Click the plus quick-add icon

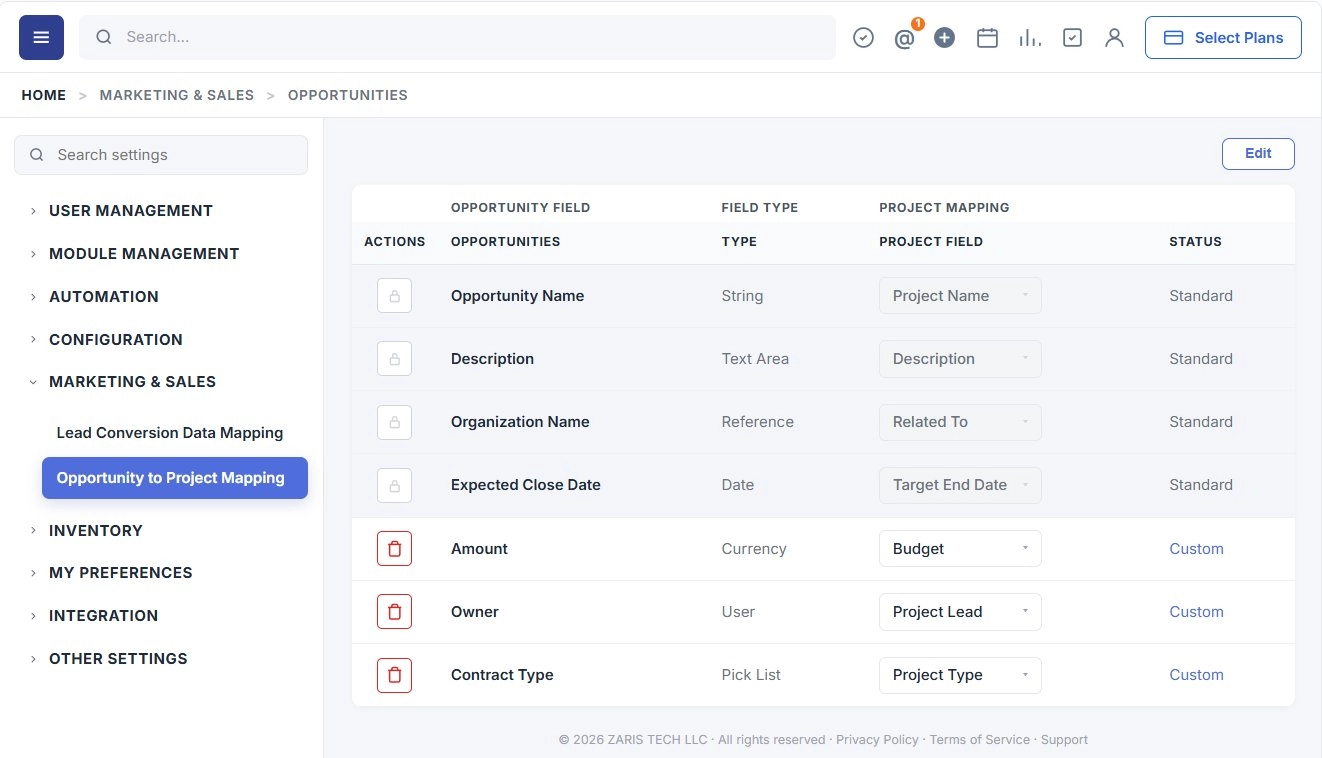pyautogui.click(x=945, y=38)
